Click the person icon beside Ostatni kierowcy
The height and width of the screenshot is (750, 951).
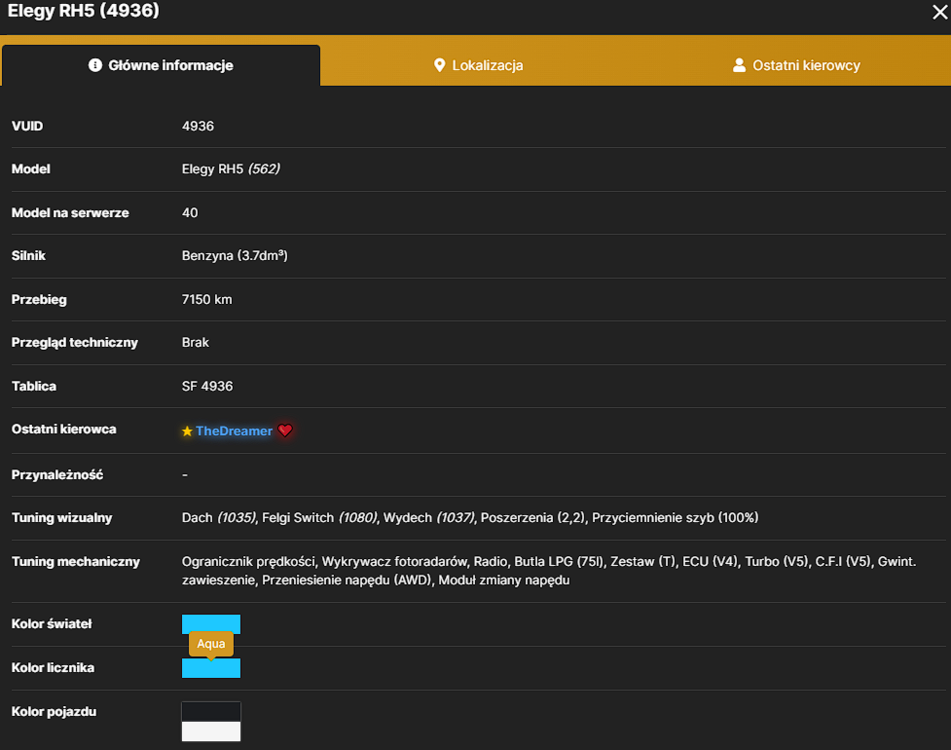(739, 65)
